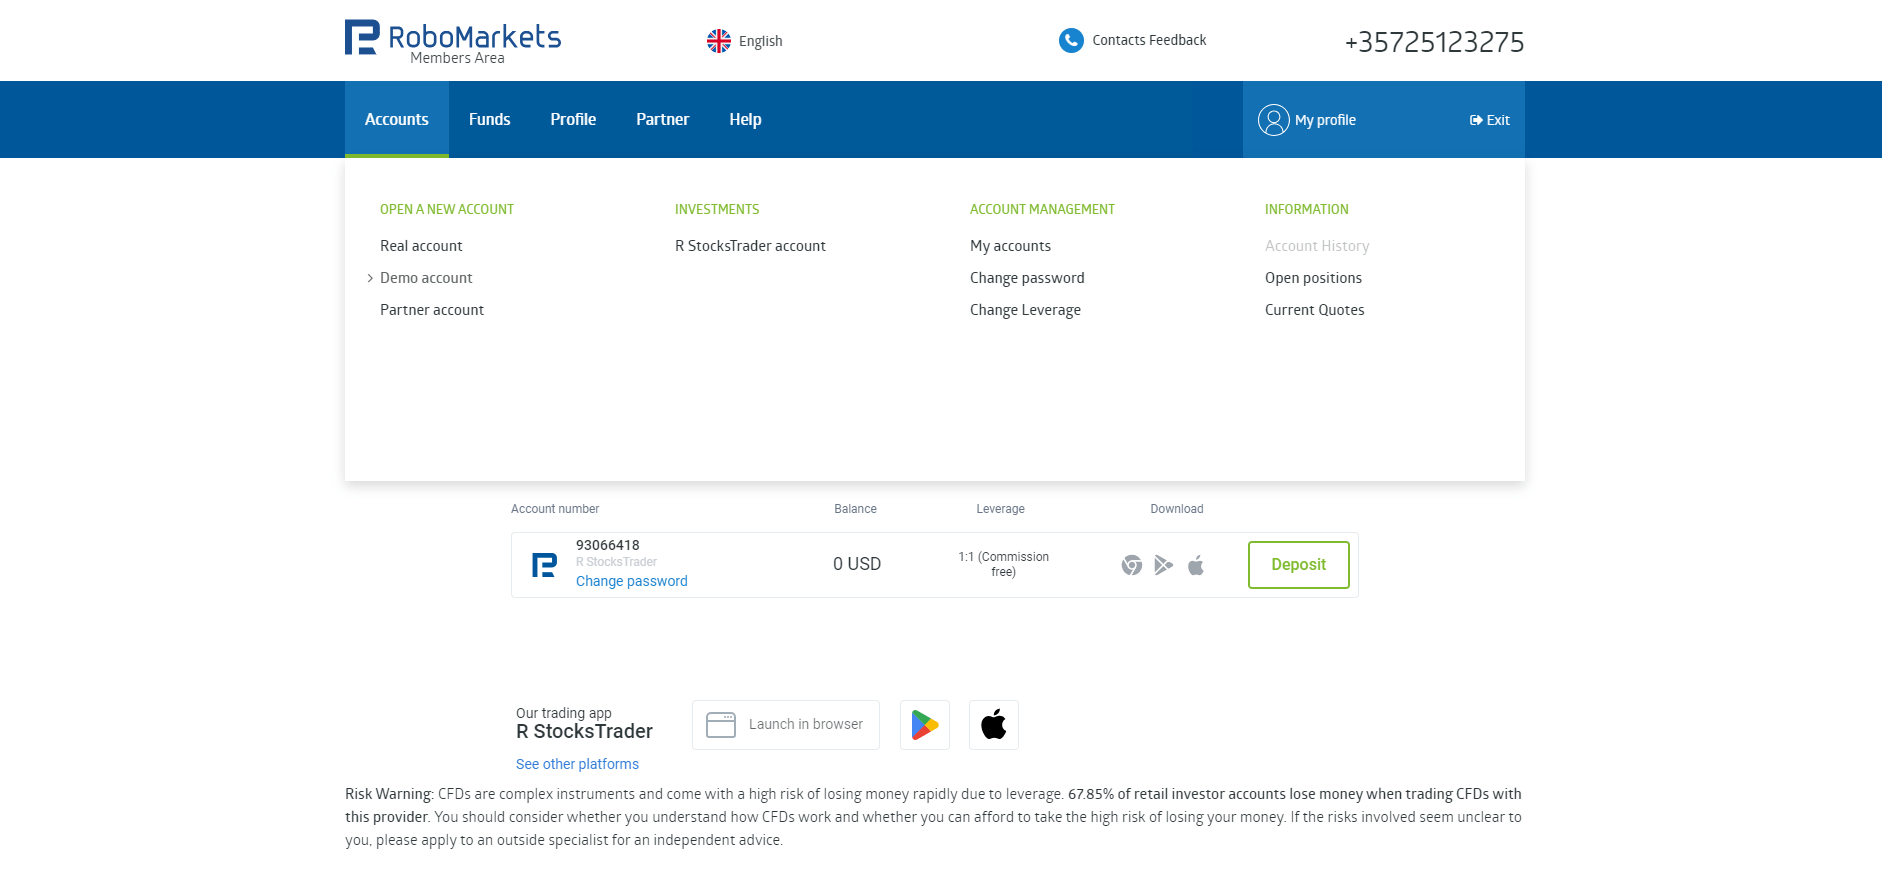Click the 0 USD balance value
Viewport: 1882px width, 872px height.
(x=857, y=564)
